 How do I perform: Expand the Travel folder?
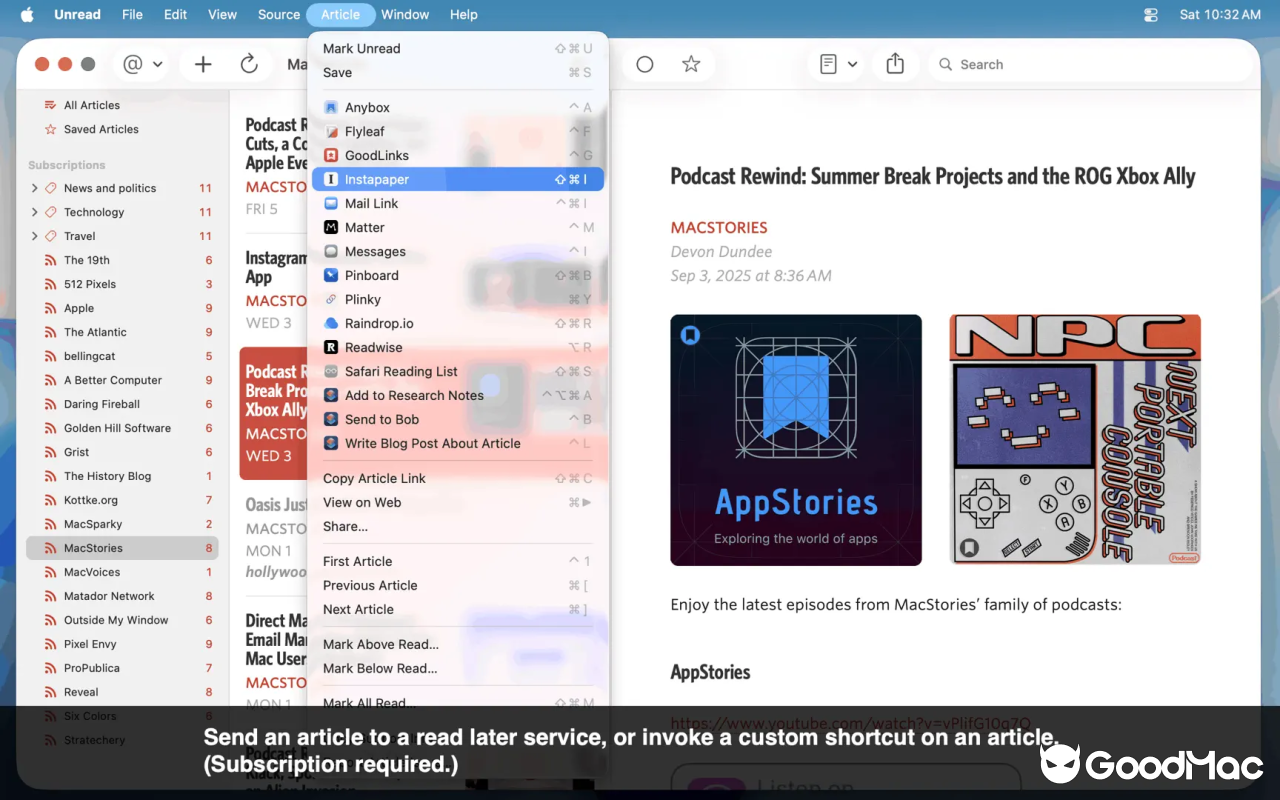[35, 236]
